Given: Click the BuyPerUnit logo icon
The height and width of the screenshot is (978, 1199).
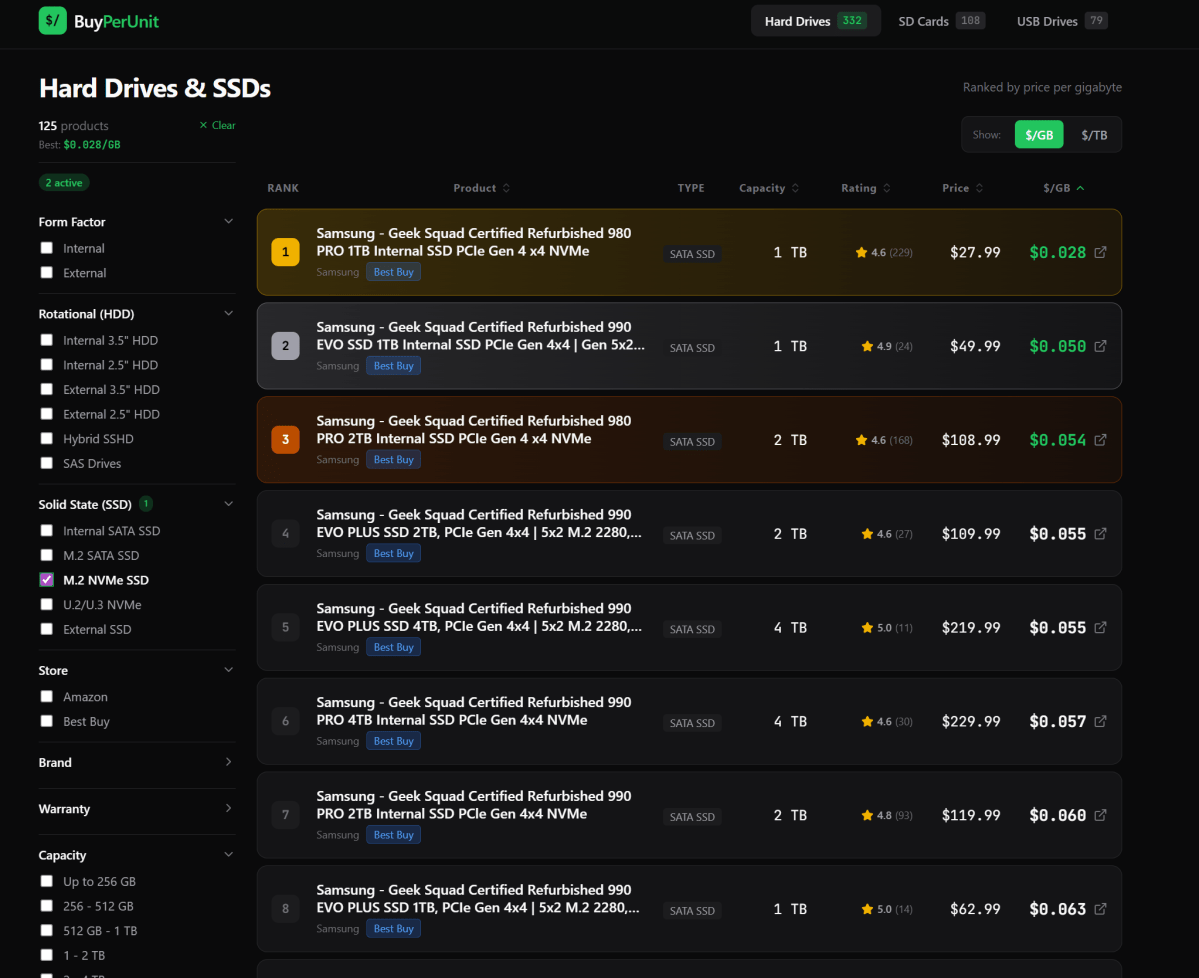Looking at the screenshot, I should (52, 21).
